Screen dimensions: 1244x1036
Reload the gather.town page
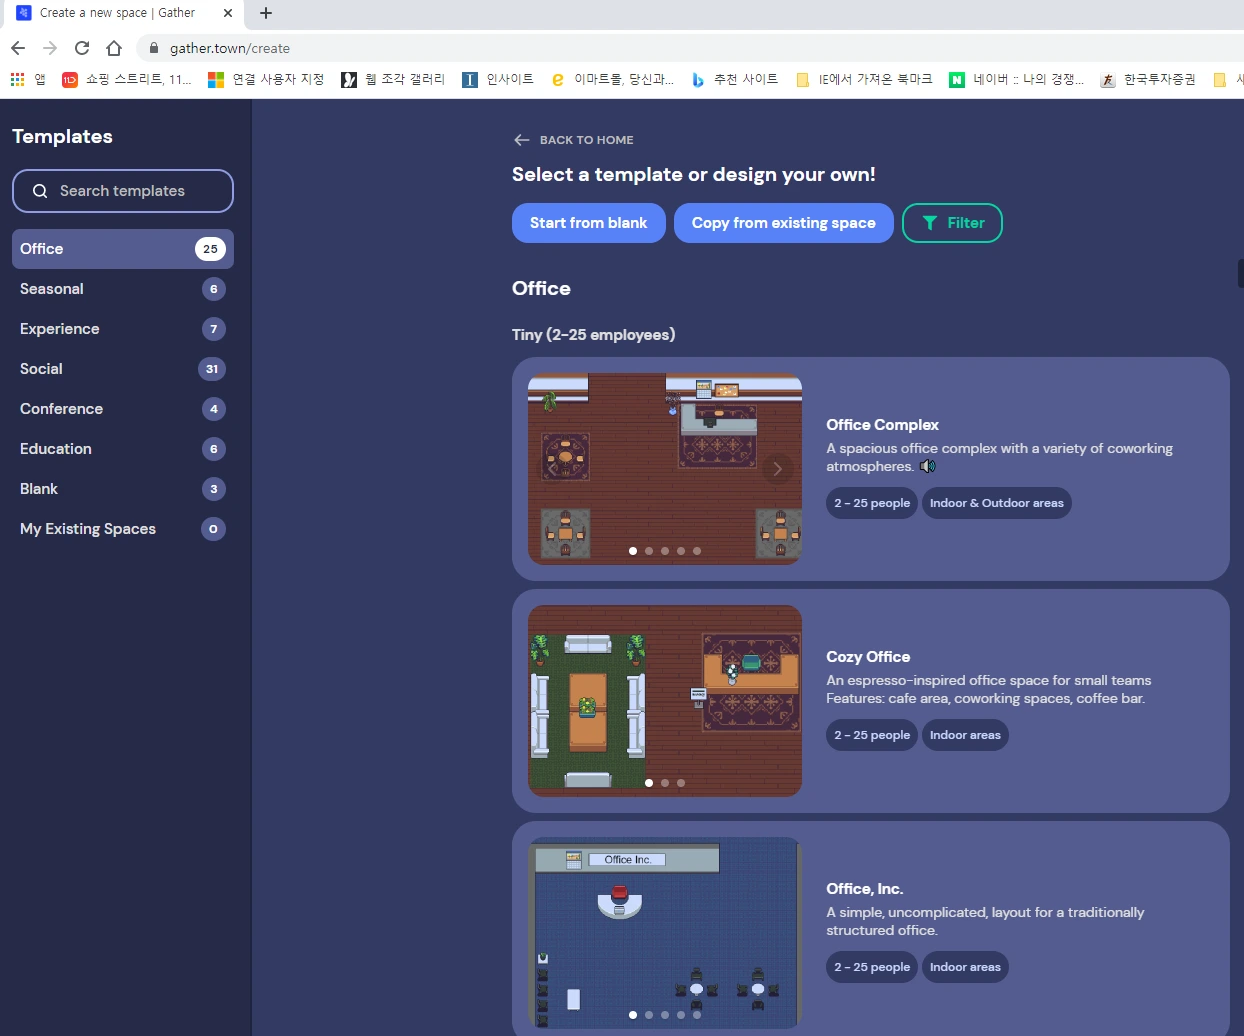click(82, 48)
